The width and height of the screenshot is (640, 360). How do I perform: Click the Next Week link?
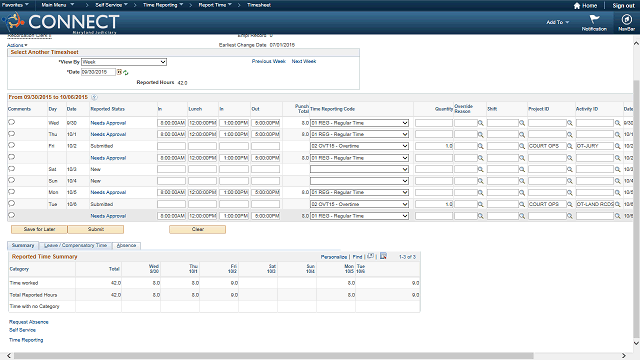[304, 61]
